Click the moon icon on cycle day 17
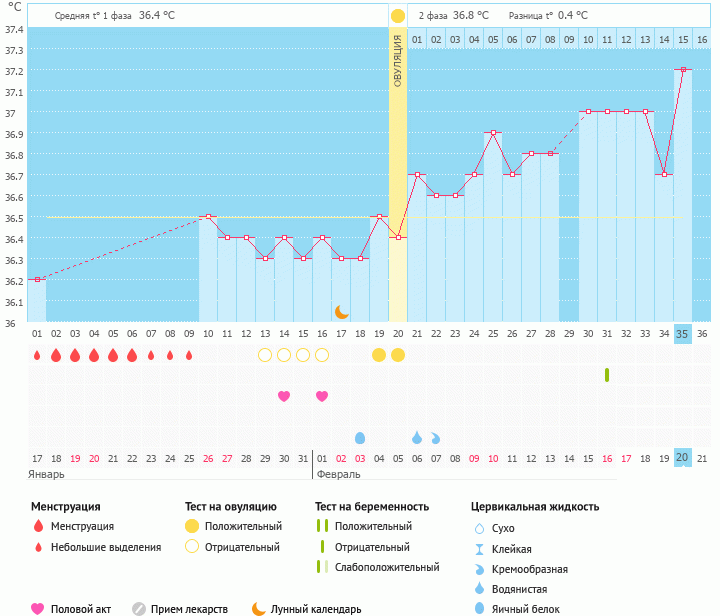This screenshot has height=616, width=720. point(341,312)
